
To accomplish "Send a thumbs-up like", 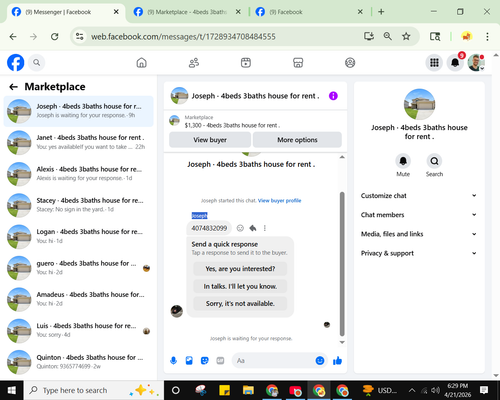I will 337,361.
